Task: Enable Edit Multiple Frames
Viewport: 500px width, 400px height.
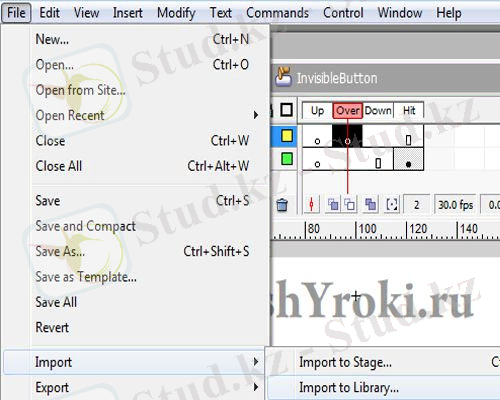Action: tap(370, 204)
